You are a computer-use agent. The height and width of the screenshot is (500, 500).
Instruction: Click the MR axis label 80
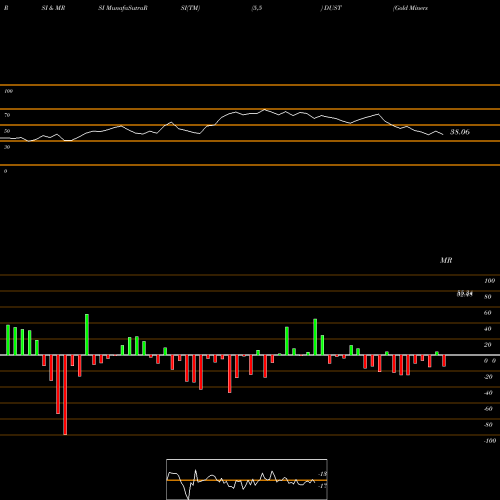488,297
